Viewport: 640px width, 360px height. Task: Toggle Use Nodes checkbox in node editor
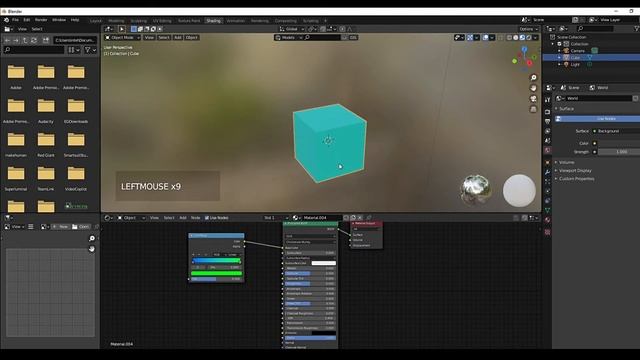[x=207, y=218]
